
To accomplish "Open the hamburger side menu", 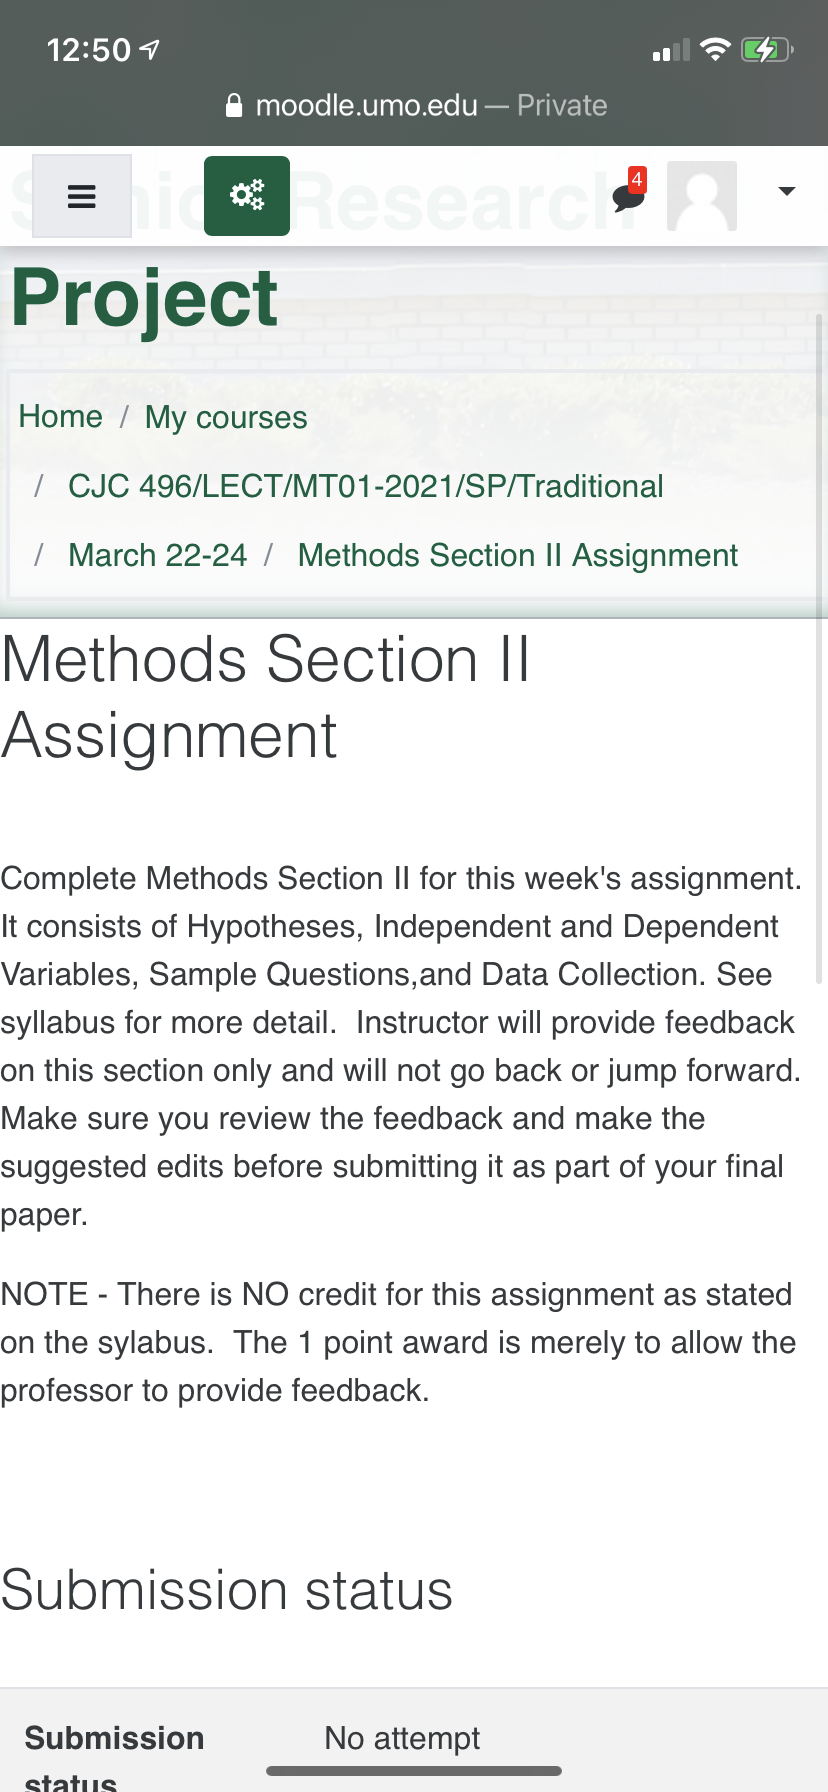I will pyautogui.click(x=81, y=196).
